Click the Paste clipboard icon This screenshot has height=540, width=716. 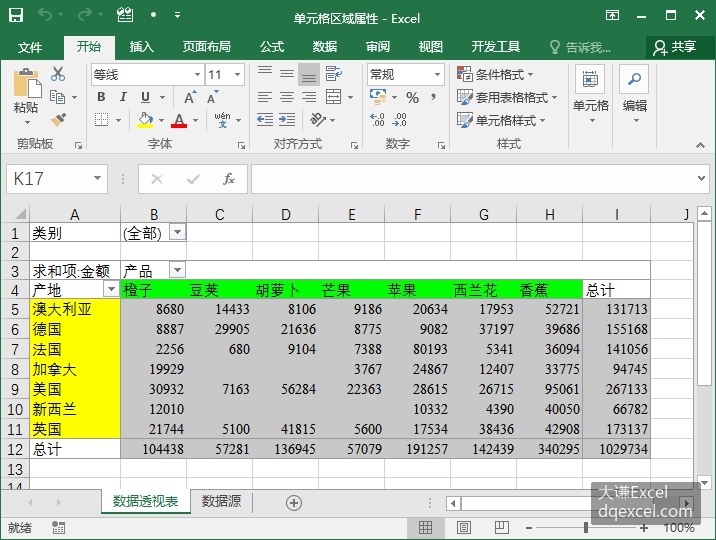click(27, 84)
